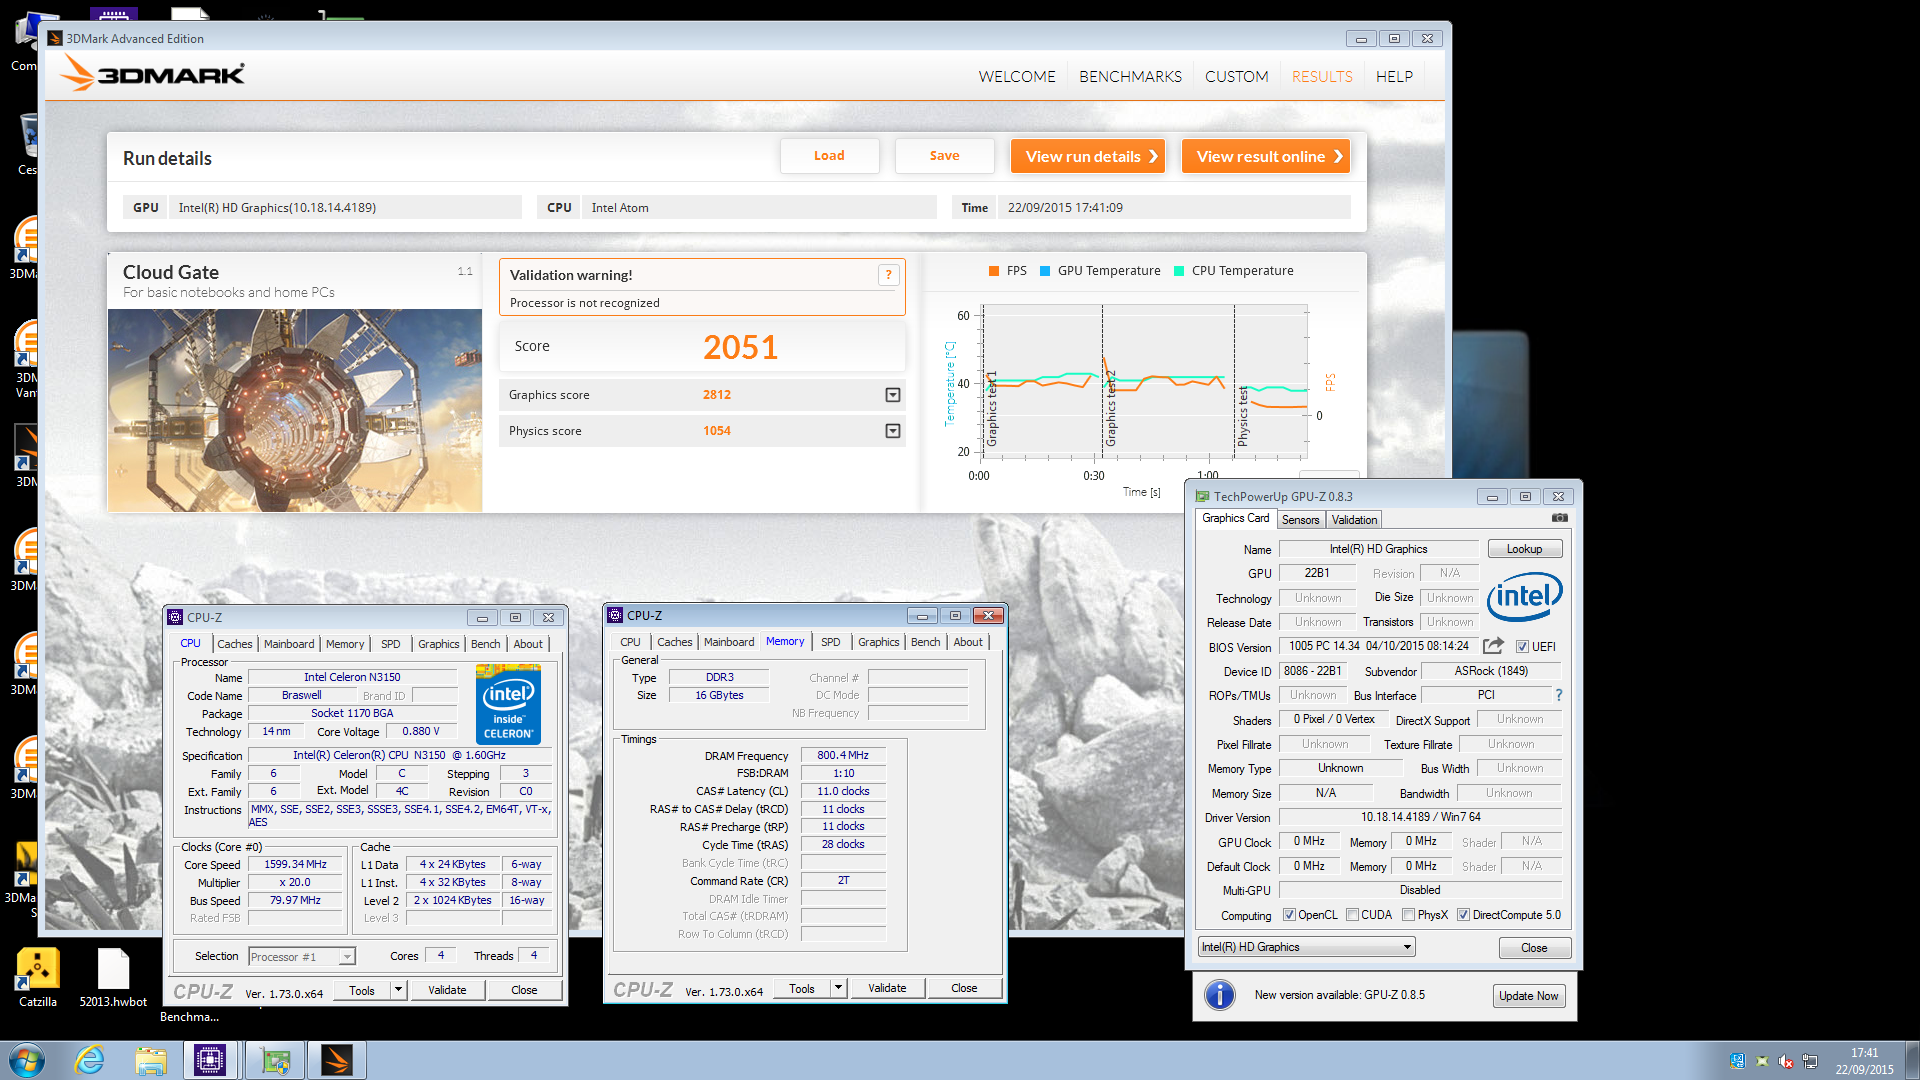Click the GPU-Z info update icon

(1220, 995)
